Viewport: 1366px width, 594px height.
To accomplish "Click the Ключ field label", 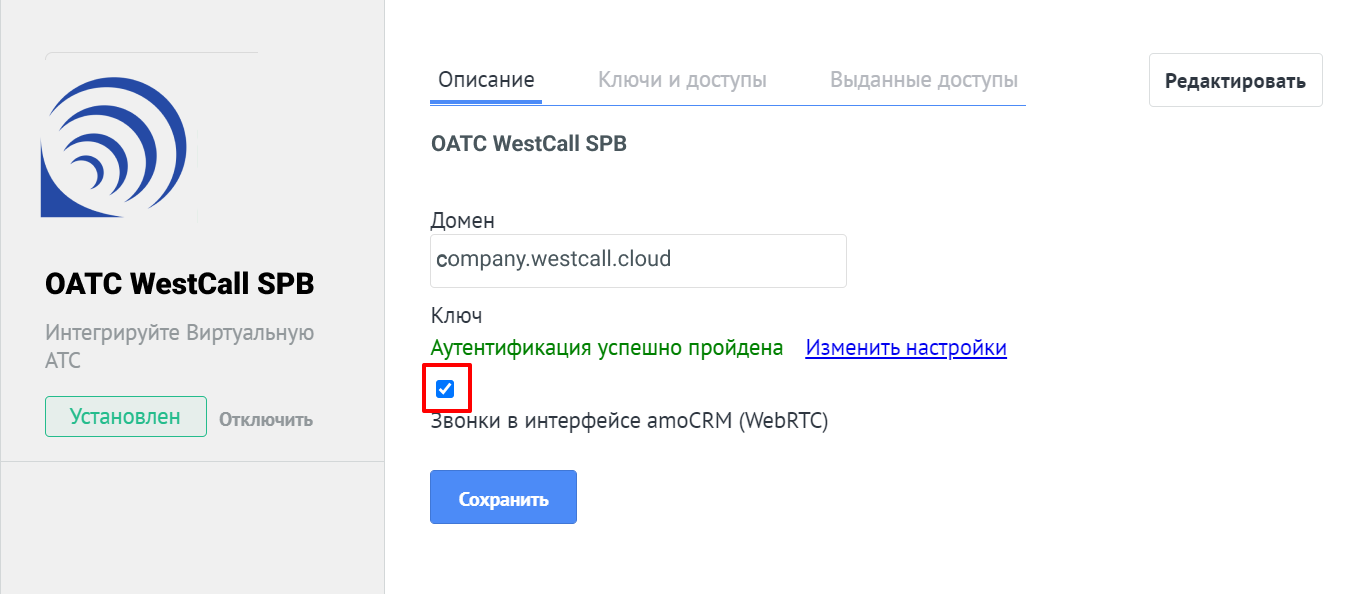I will pyautogui.click(x=457, y=316).
